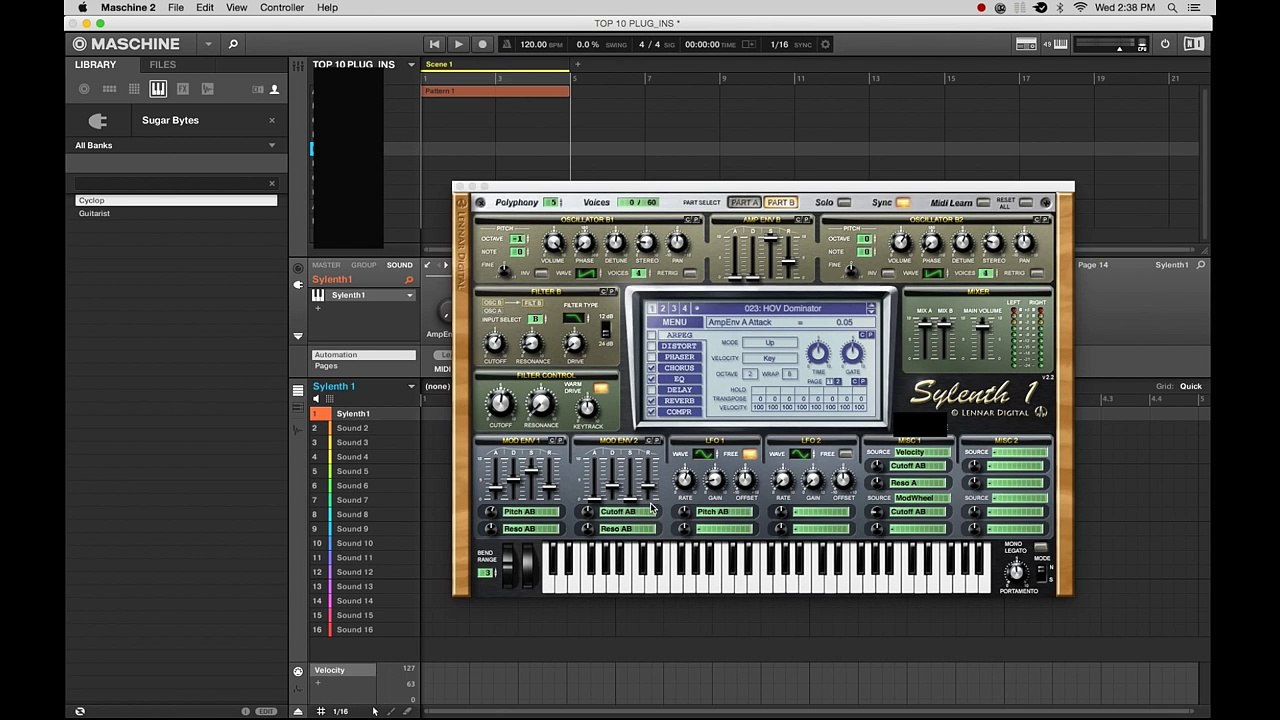Screen dimensions: 1280x720
Task: Switch to the GROUP tab
Action: [x=363, y=265]
